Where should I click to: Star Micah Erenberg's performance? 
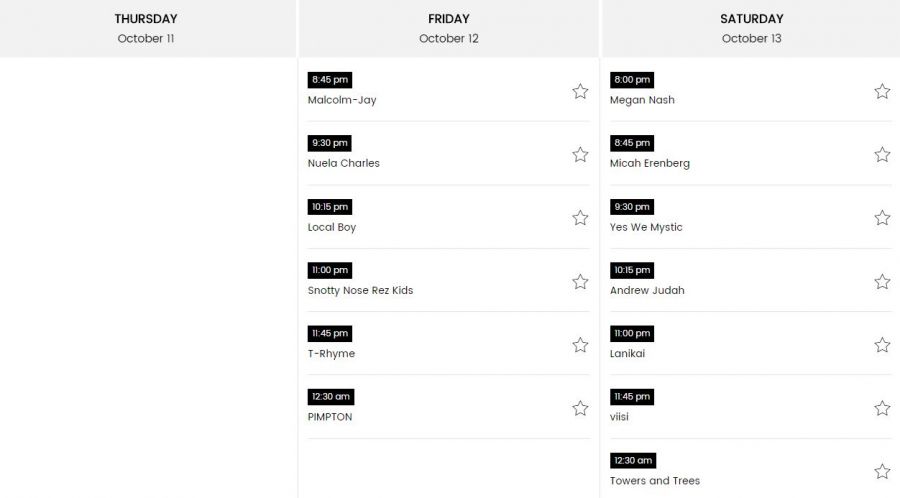pyautogui.click(x=882, y=154)
